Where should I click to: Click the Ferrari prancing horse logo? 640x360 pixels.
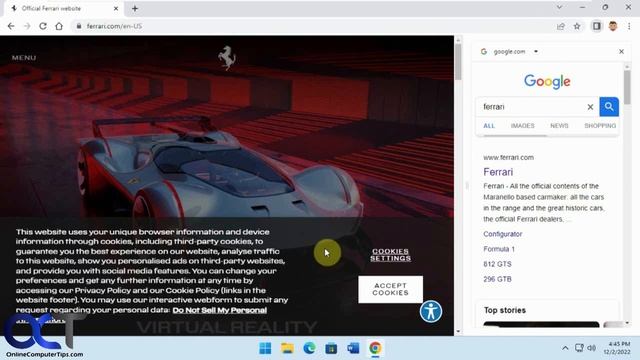pos(227,58)
